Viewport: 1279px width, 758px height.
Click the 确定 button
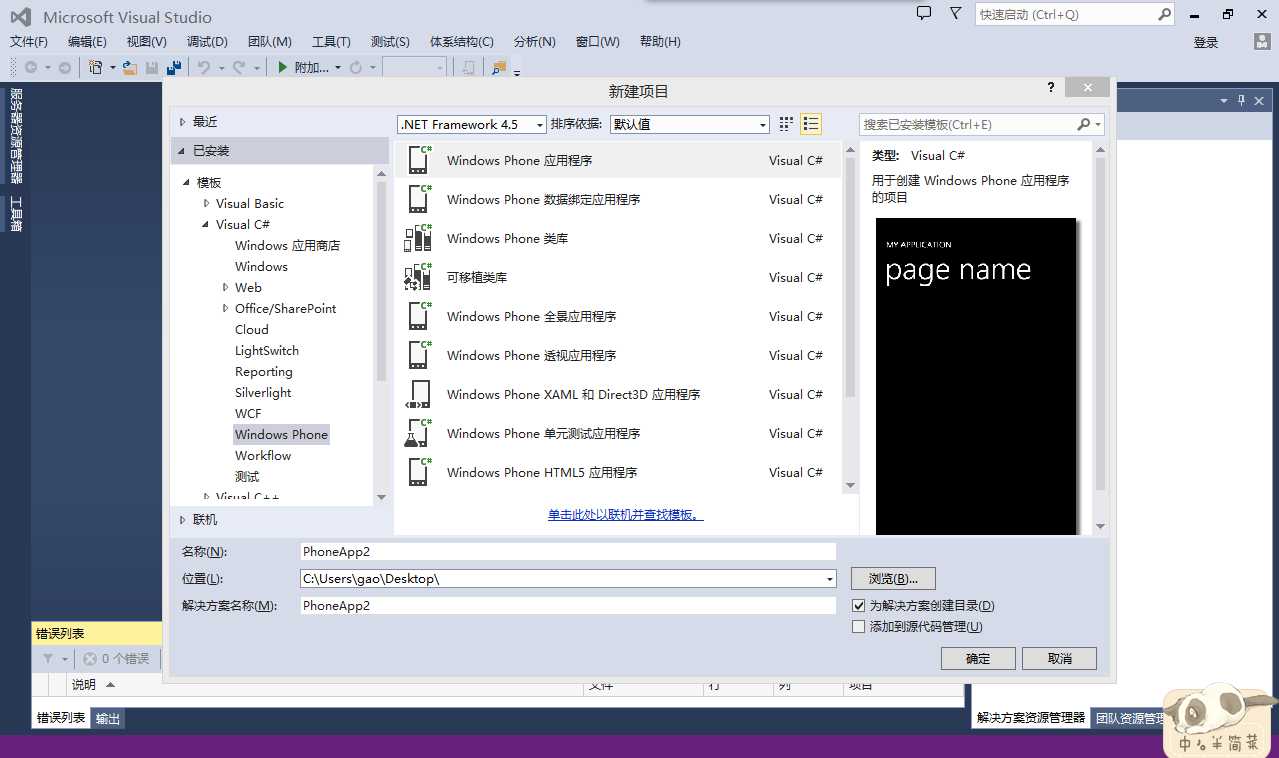pos(978,658)
